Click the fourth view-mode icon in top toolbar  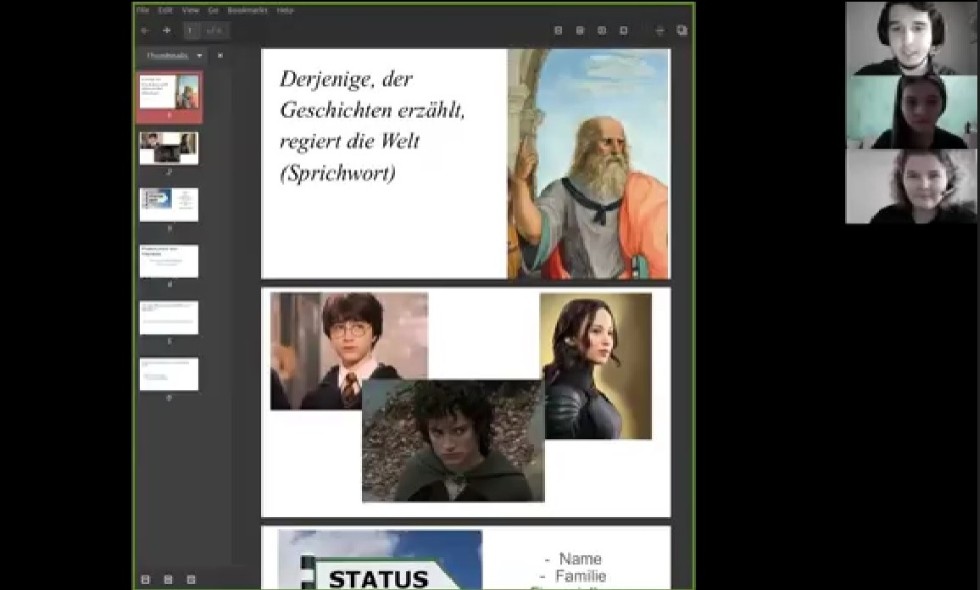point(623,31)
